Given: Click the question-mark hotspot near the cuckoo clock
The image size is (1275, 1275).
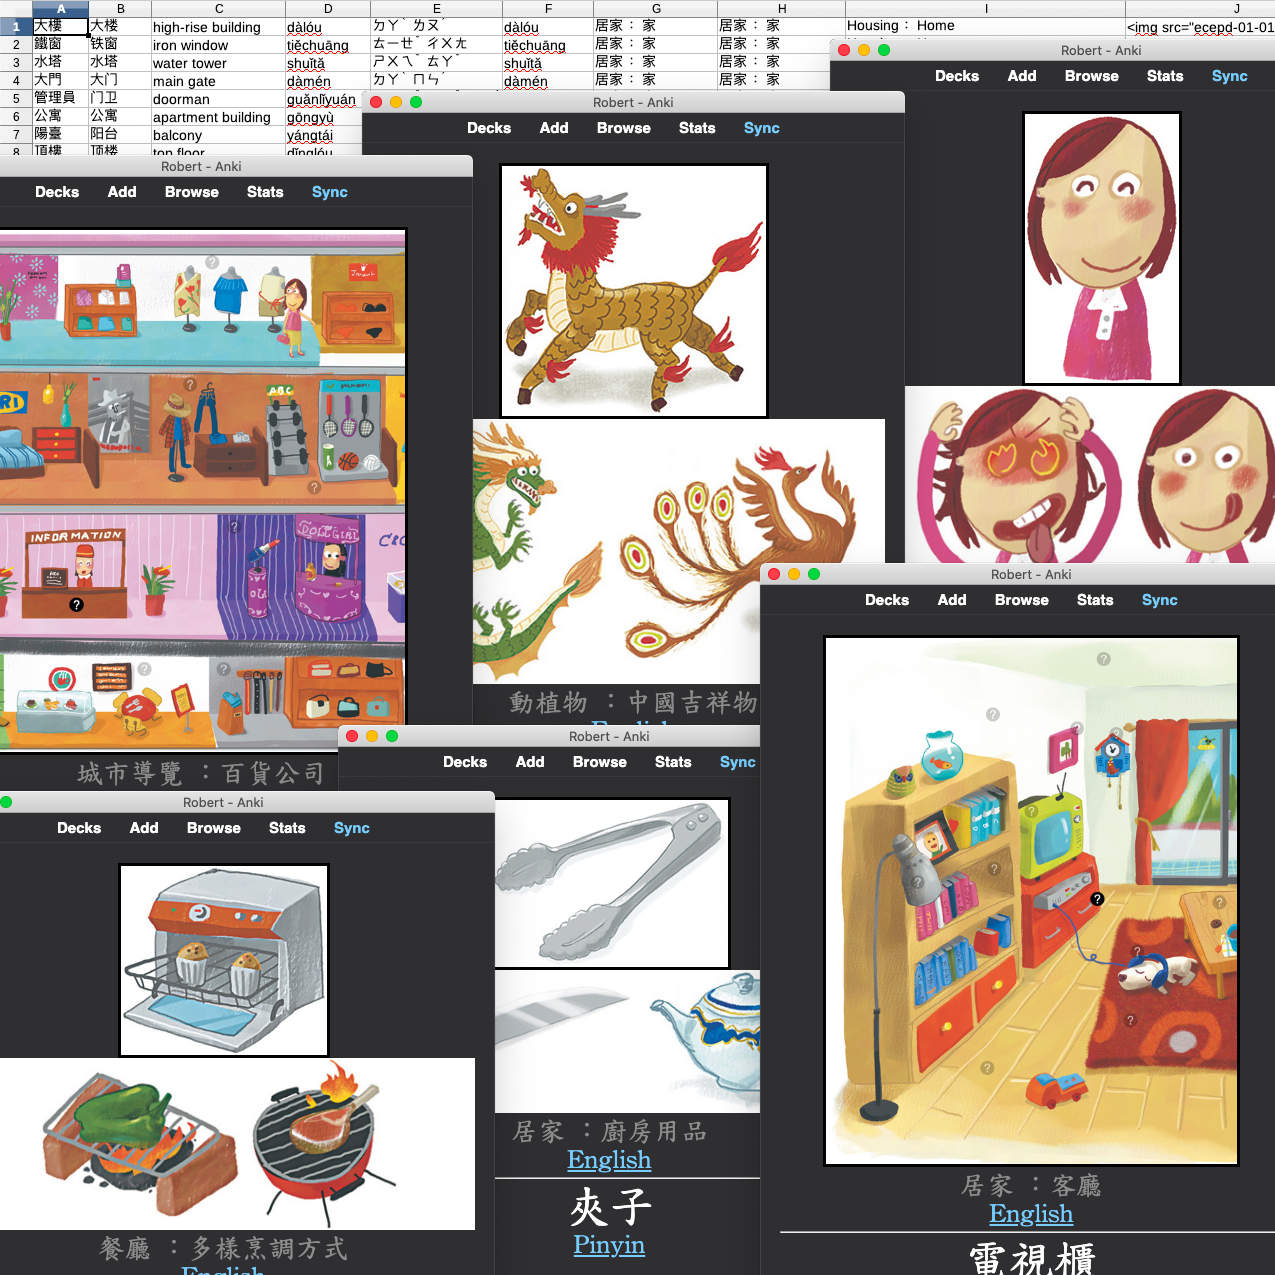Looking at the screenshot, I should pyautogui.click(x=1117, y=732).
